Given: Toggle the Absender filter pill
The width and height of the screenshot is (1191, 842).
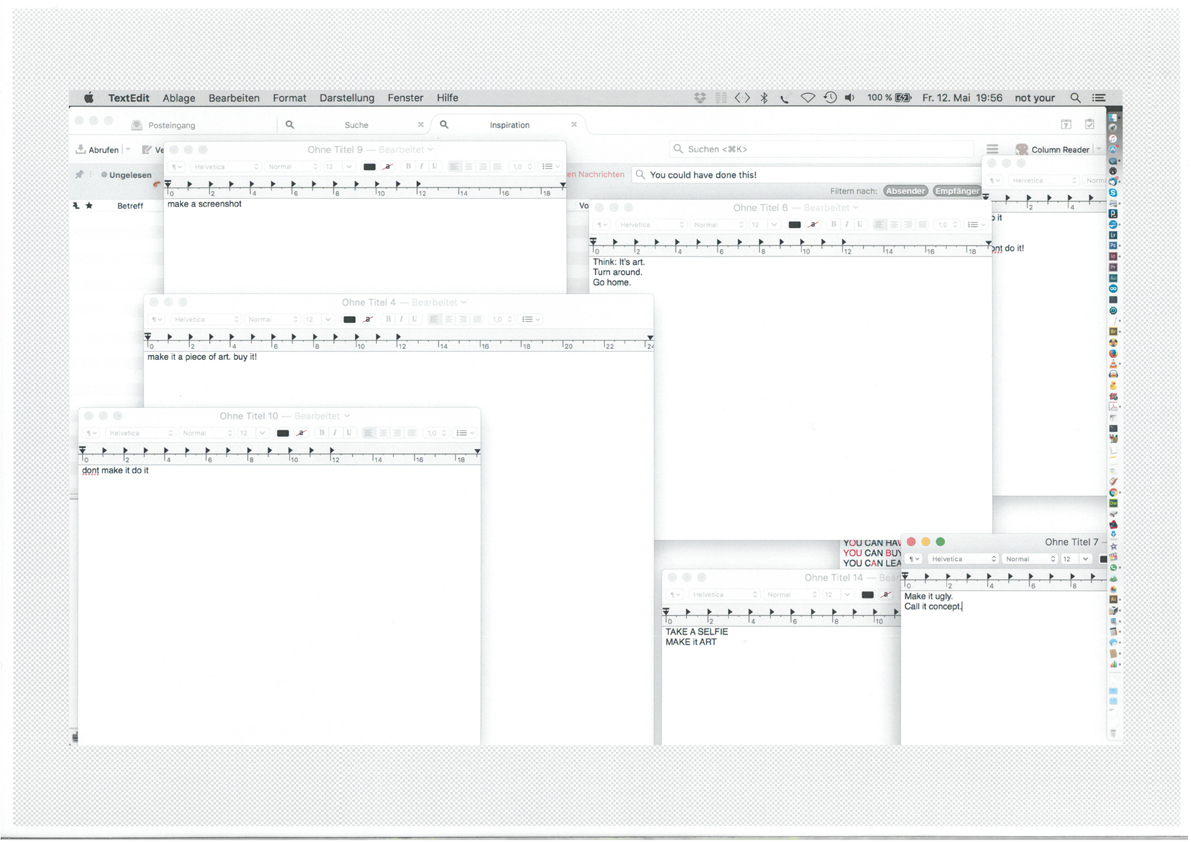Looking at the screenshot, I should coord(905,191).
